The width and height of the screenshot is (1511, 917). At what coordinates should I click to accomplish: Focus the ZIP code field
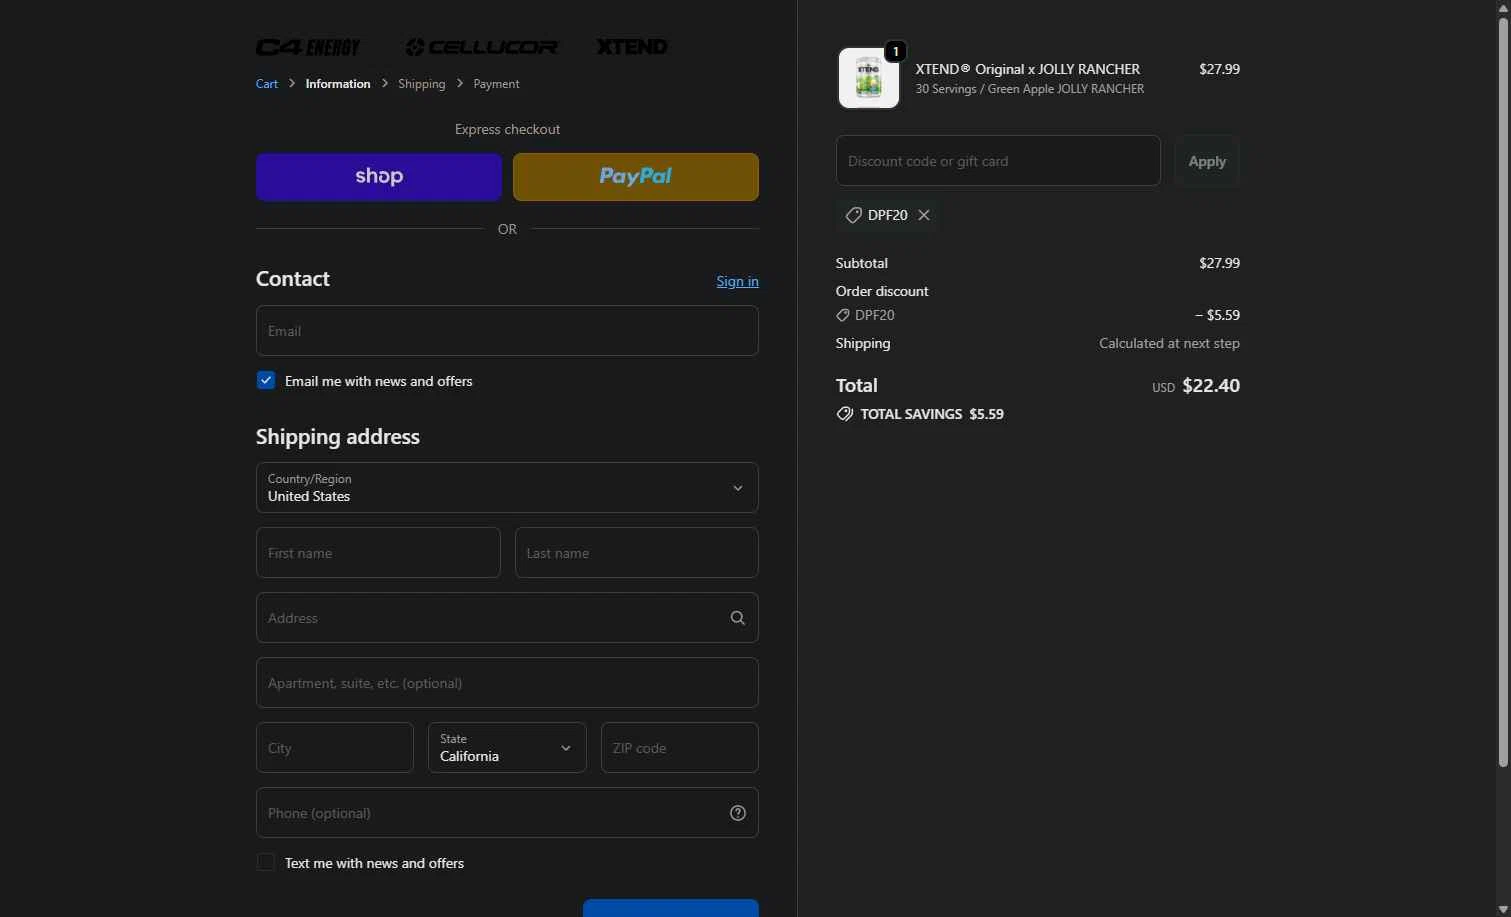680,748
